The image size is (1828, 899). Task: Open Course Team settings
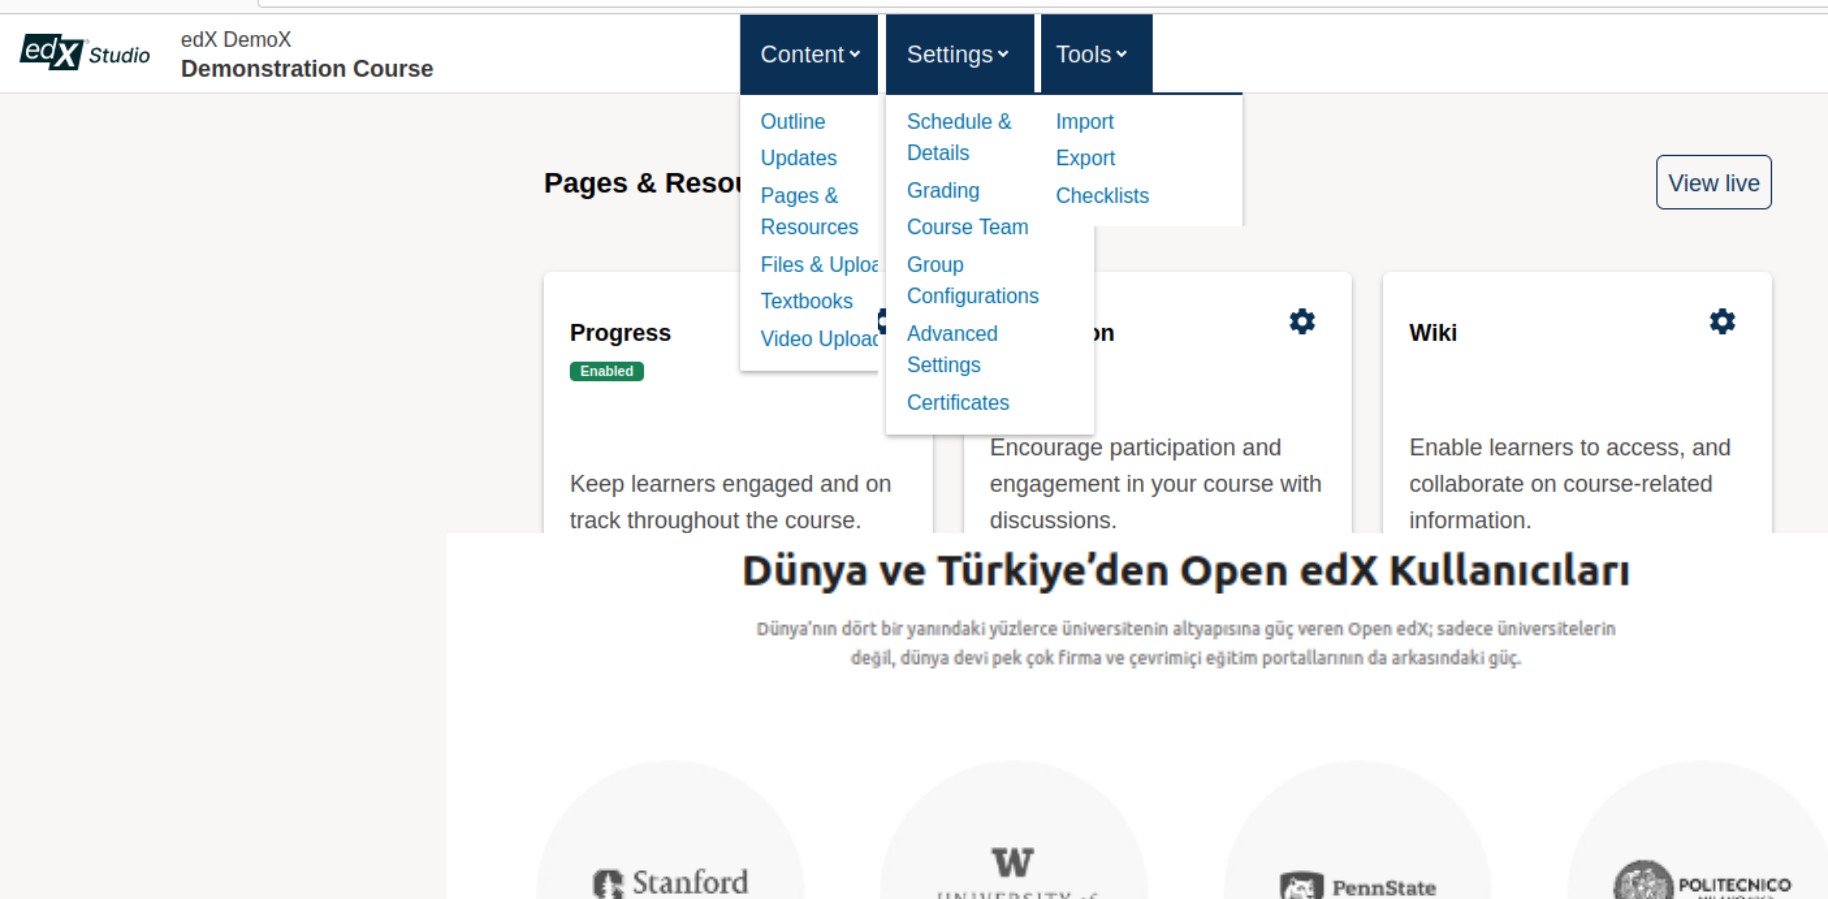[x=967, y=227]
